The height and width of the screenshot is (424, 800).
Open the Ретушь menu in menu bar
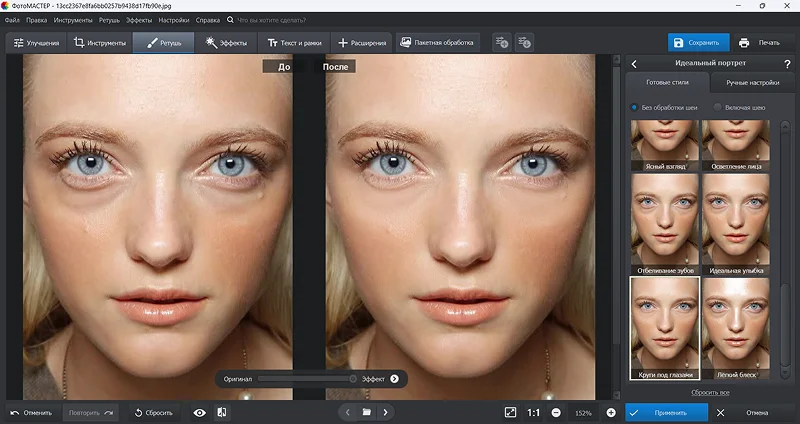109,20
